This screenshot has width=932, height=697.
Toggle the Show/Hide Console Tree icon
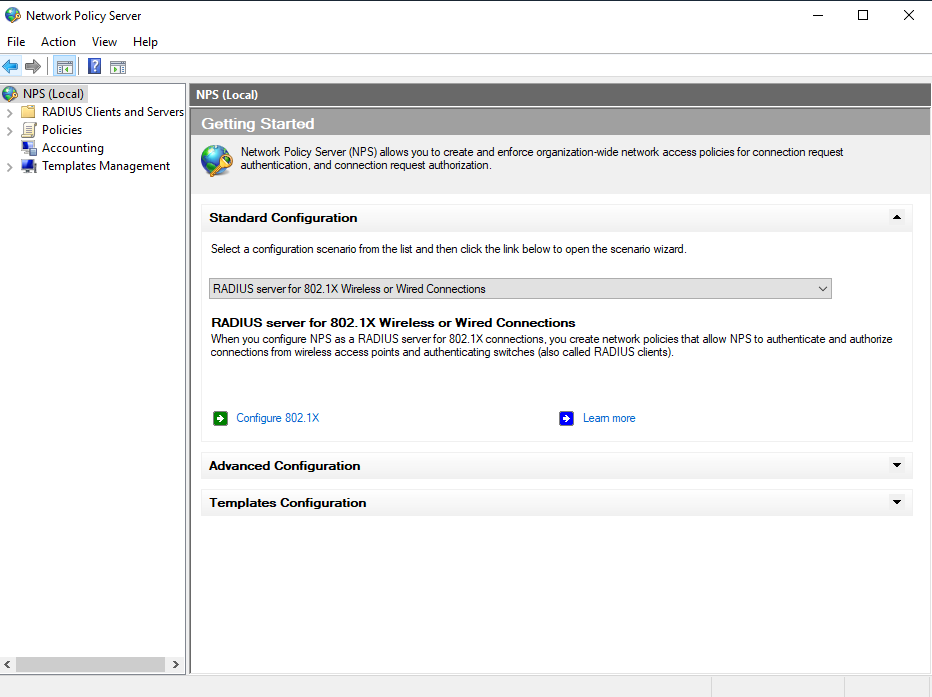click(65, 67)
